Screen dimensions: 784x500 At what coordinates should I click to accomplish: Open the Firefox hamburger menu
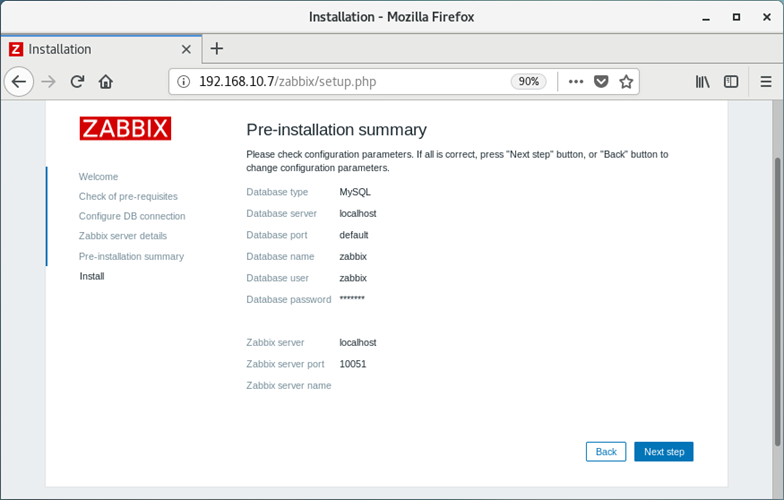(766, 82)
